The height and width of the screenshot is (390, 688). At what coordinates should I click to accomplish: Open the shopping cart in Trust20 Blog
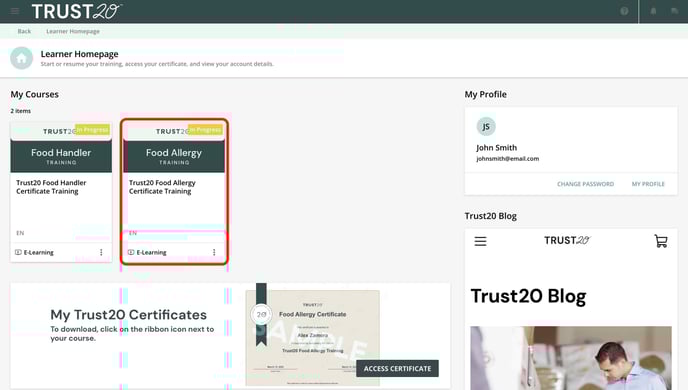click(x=661, y=241)
